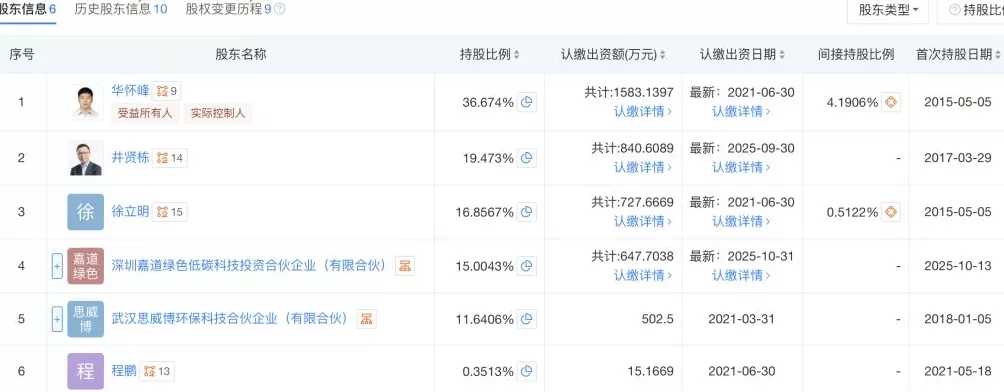This screenshot has width=1004, height=392.
Task: Click the 股东名称 column header
Action: [241, 55]
